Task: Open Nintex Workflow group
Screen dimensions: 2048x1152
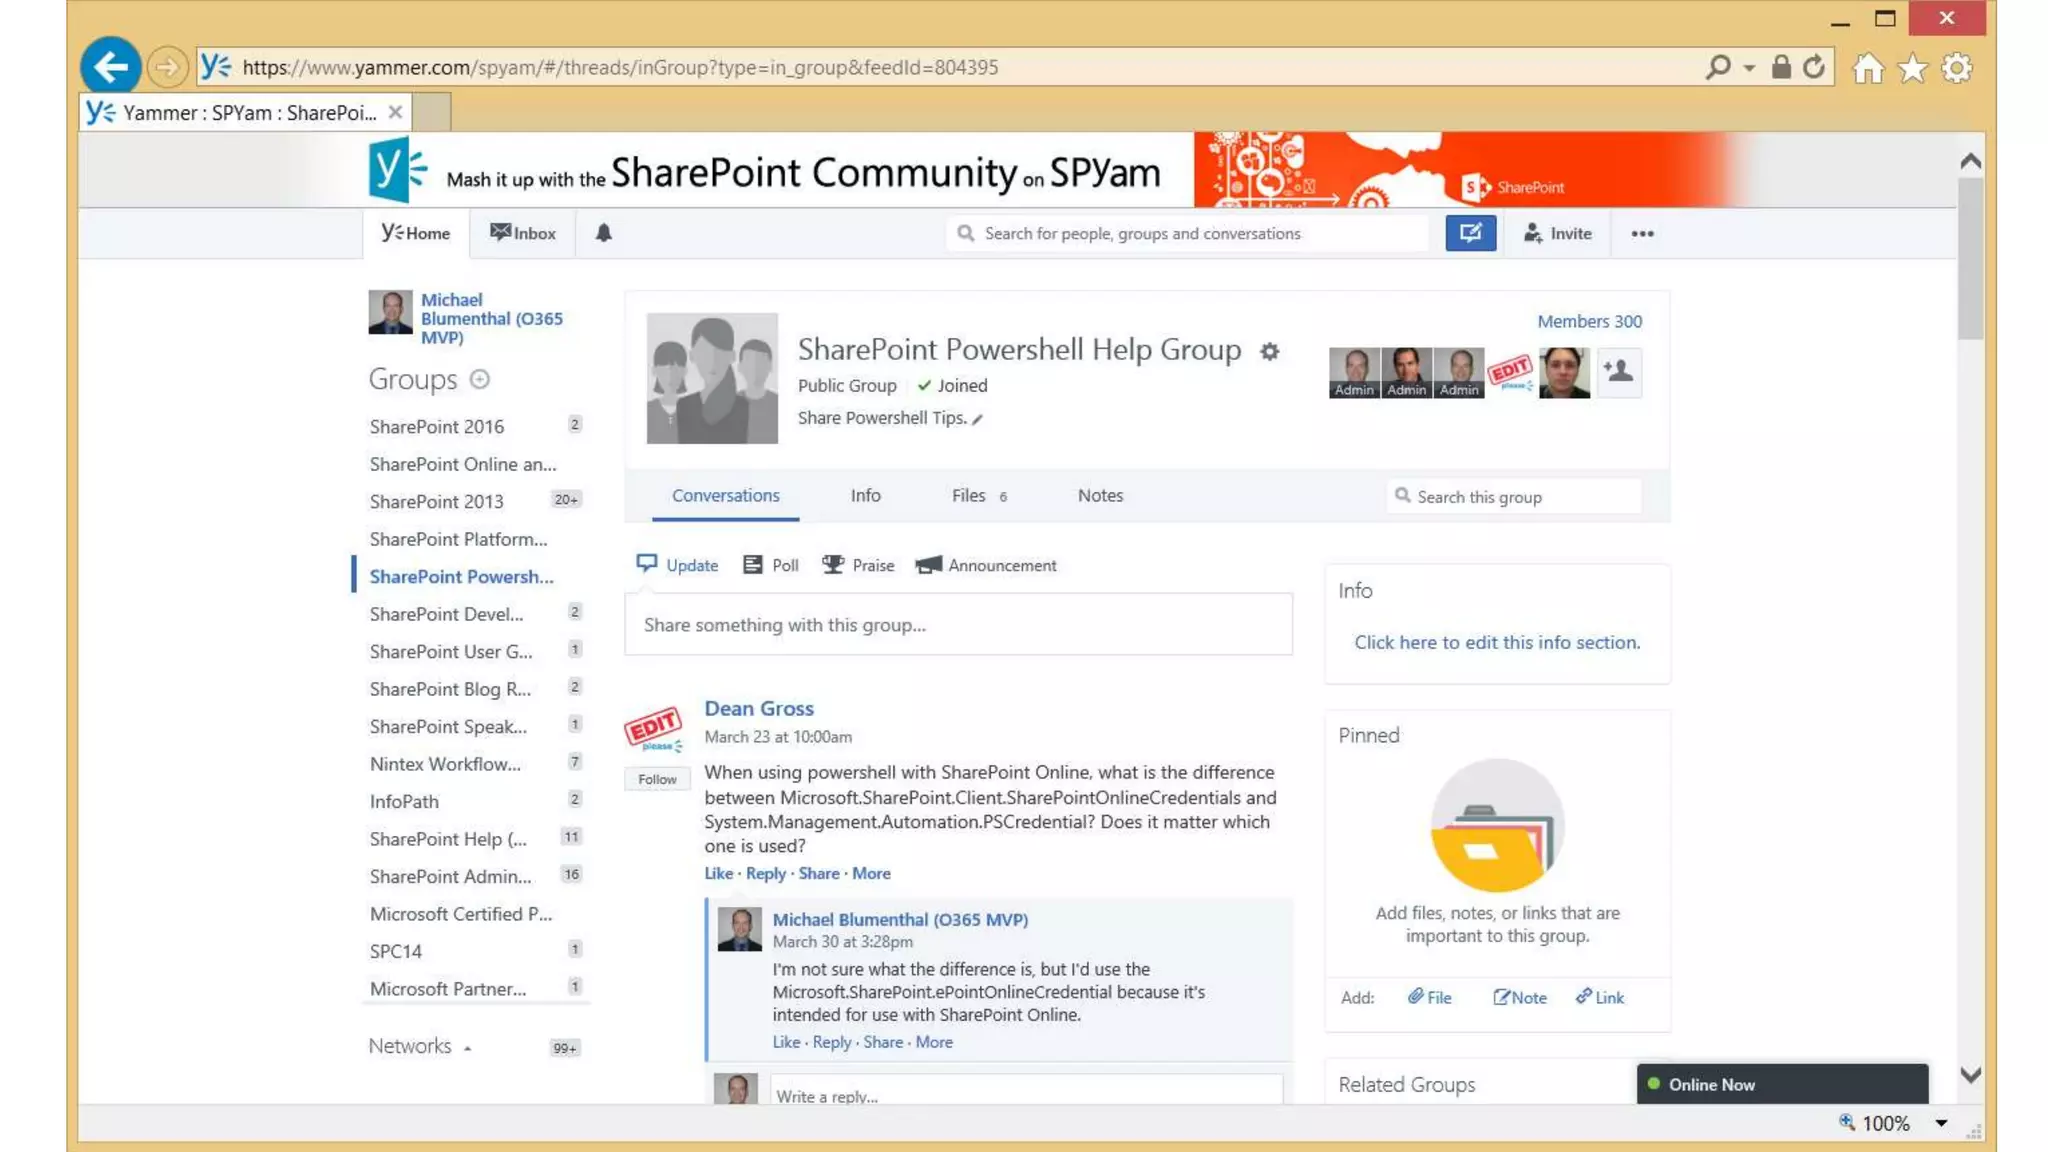Action: click(445, 764)
